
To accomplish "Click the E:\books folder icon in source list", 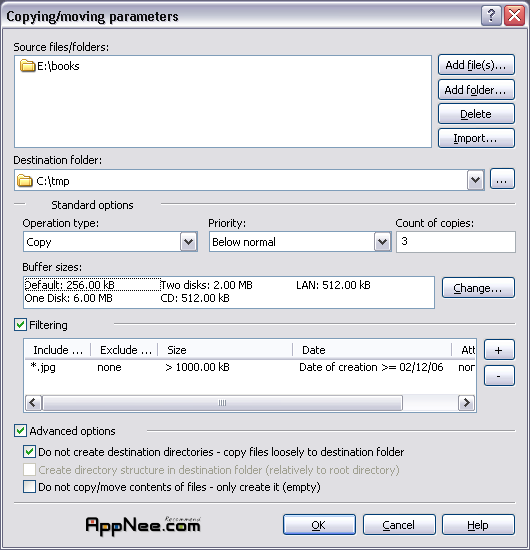I will pos(27,66).
